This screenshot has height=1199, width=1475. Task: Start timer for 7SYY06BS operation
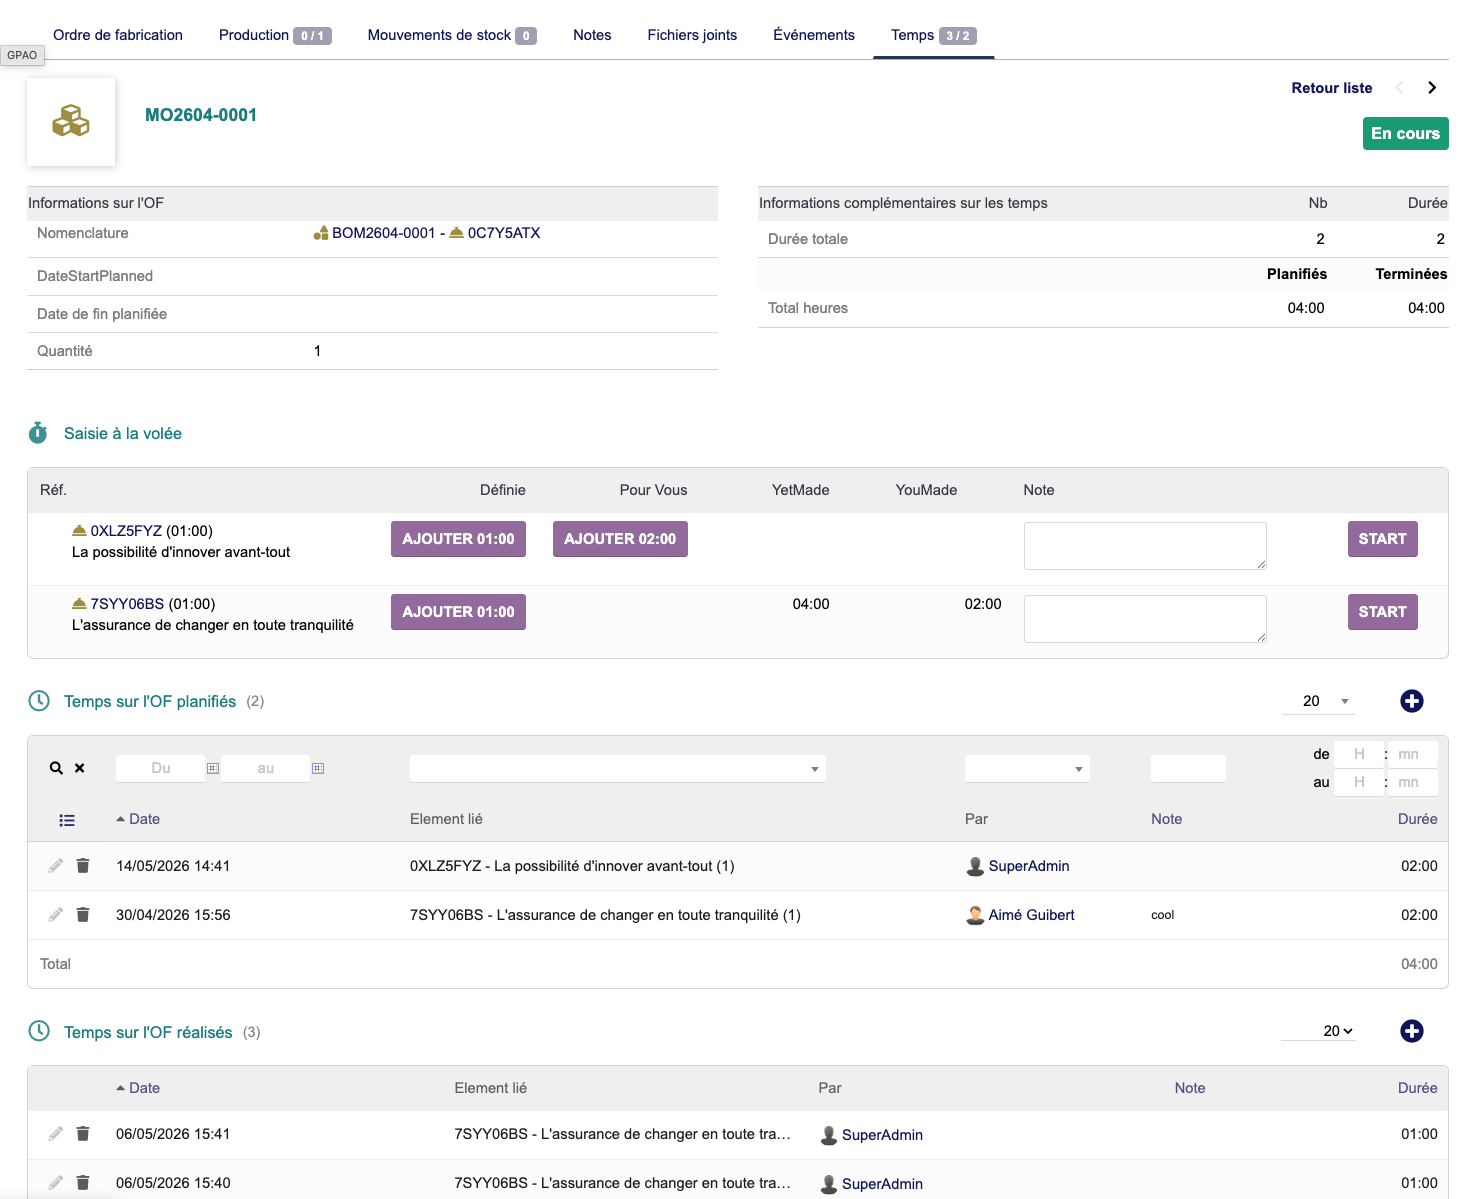1382,612
